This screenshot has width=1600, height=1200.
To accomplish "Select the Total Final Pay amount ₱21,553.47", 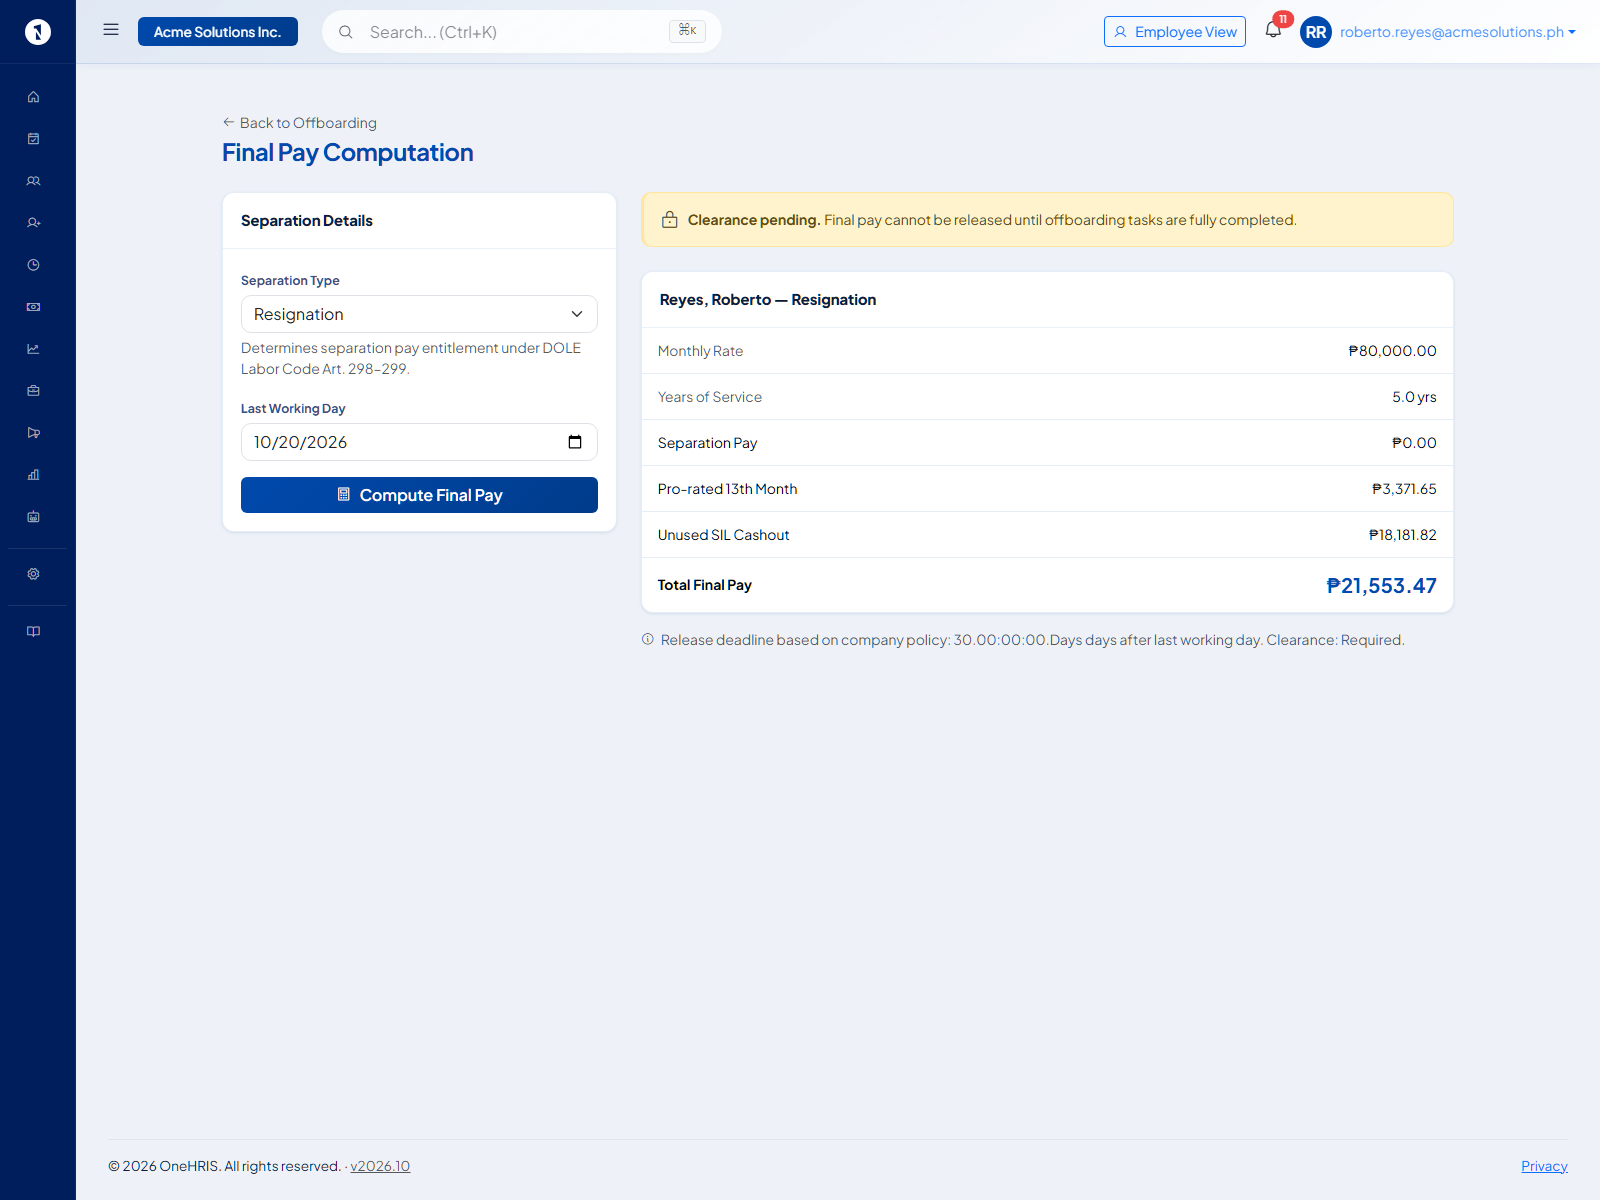I will pyautogui.click(x=1381, y=586).
